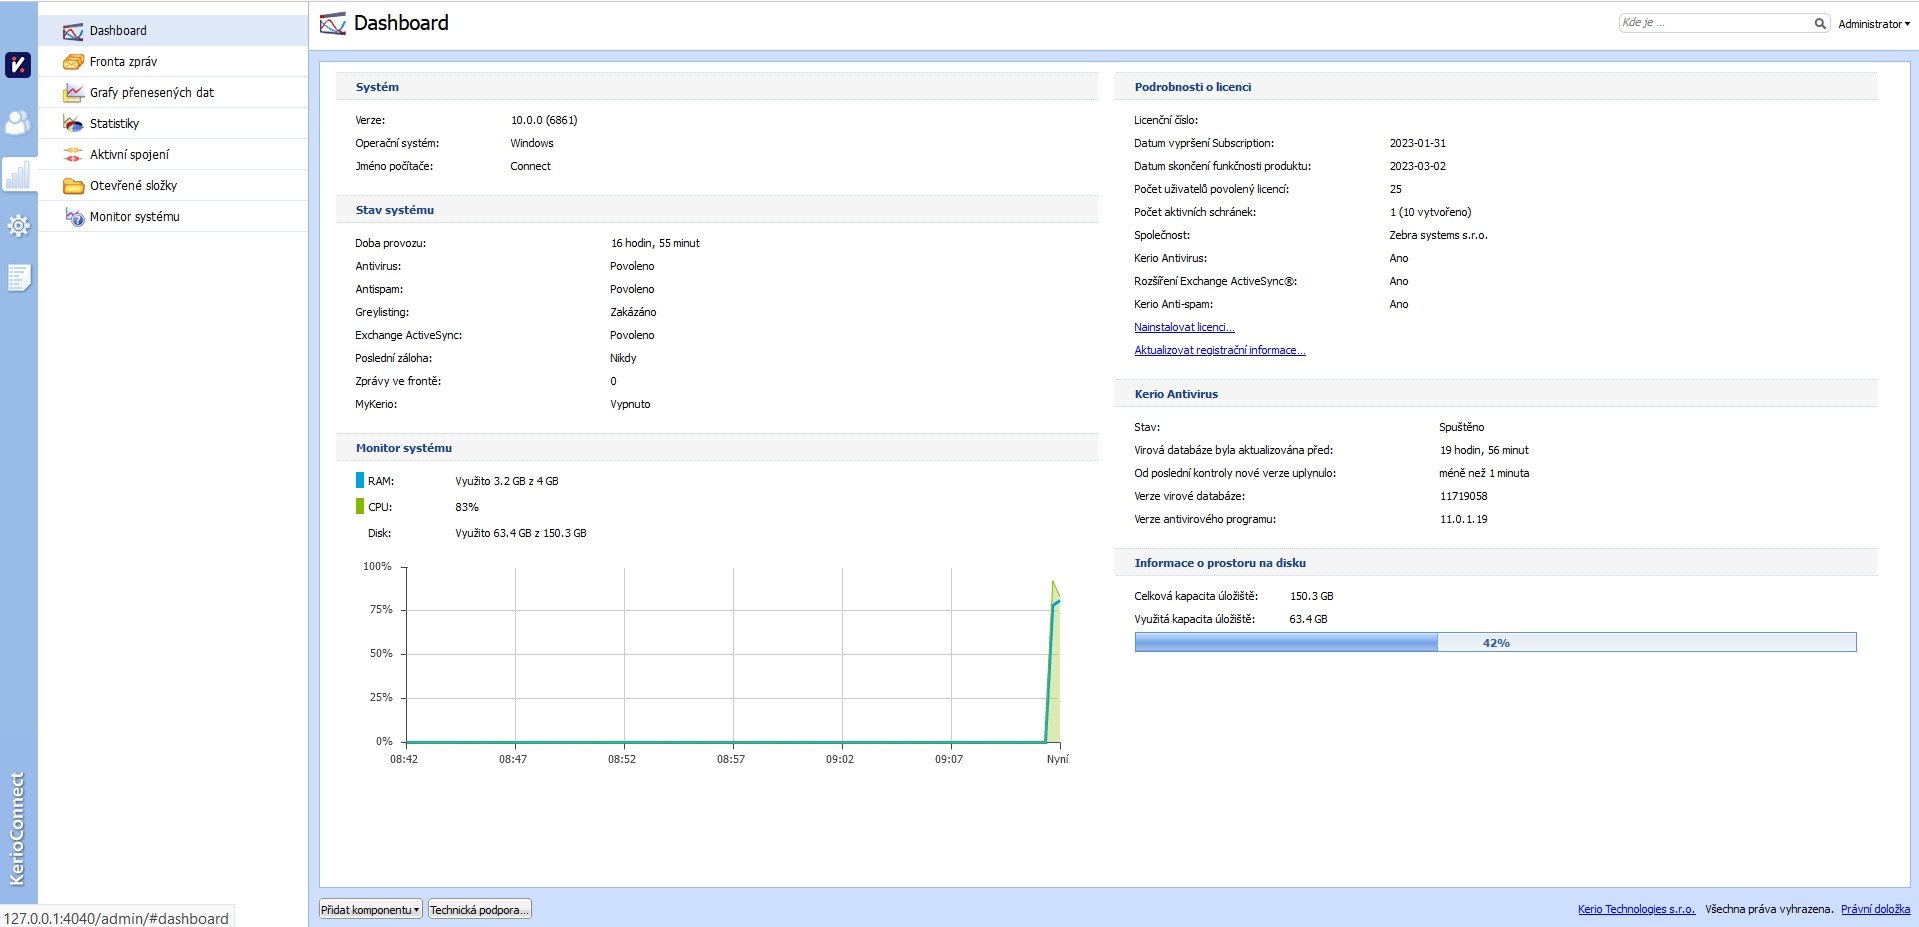Click the Monitor systému icon
Image resolution: width=1919 pixels, height=927 pixels.
74,217
